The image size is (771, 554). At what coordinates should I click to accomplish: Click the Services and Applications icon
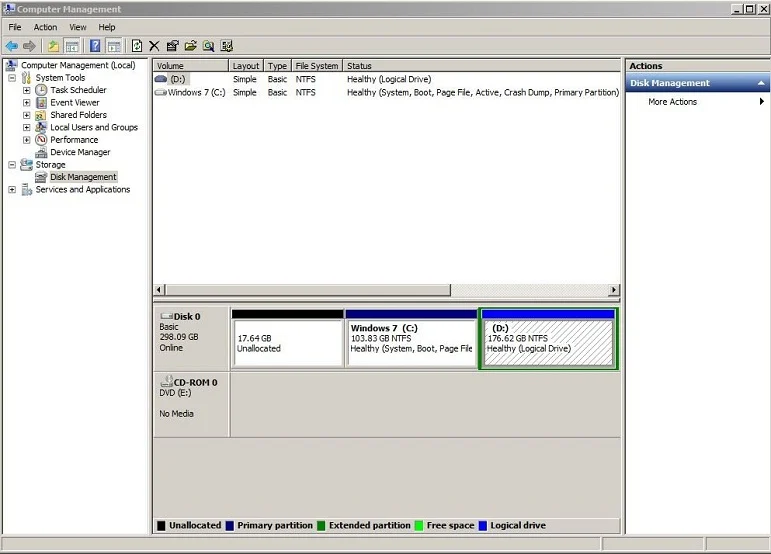tap(27, 190)
